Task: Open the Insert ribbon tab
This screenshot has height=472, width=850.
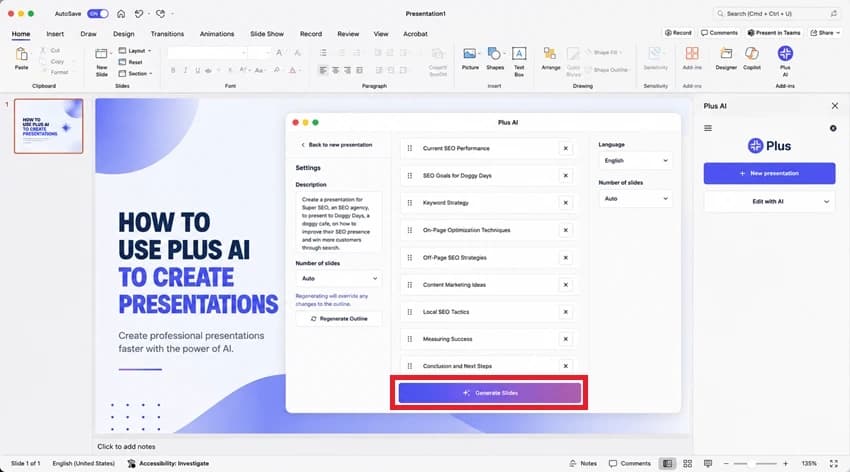Action: pos(55,34)
